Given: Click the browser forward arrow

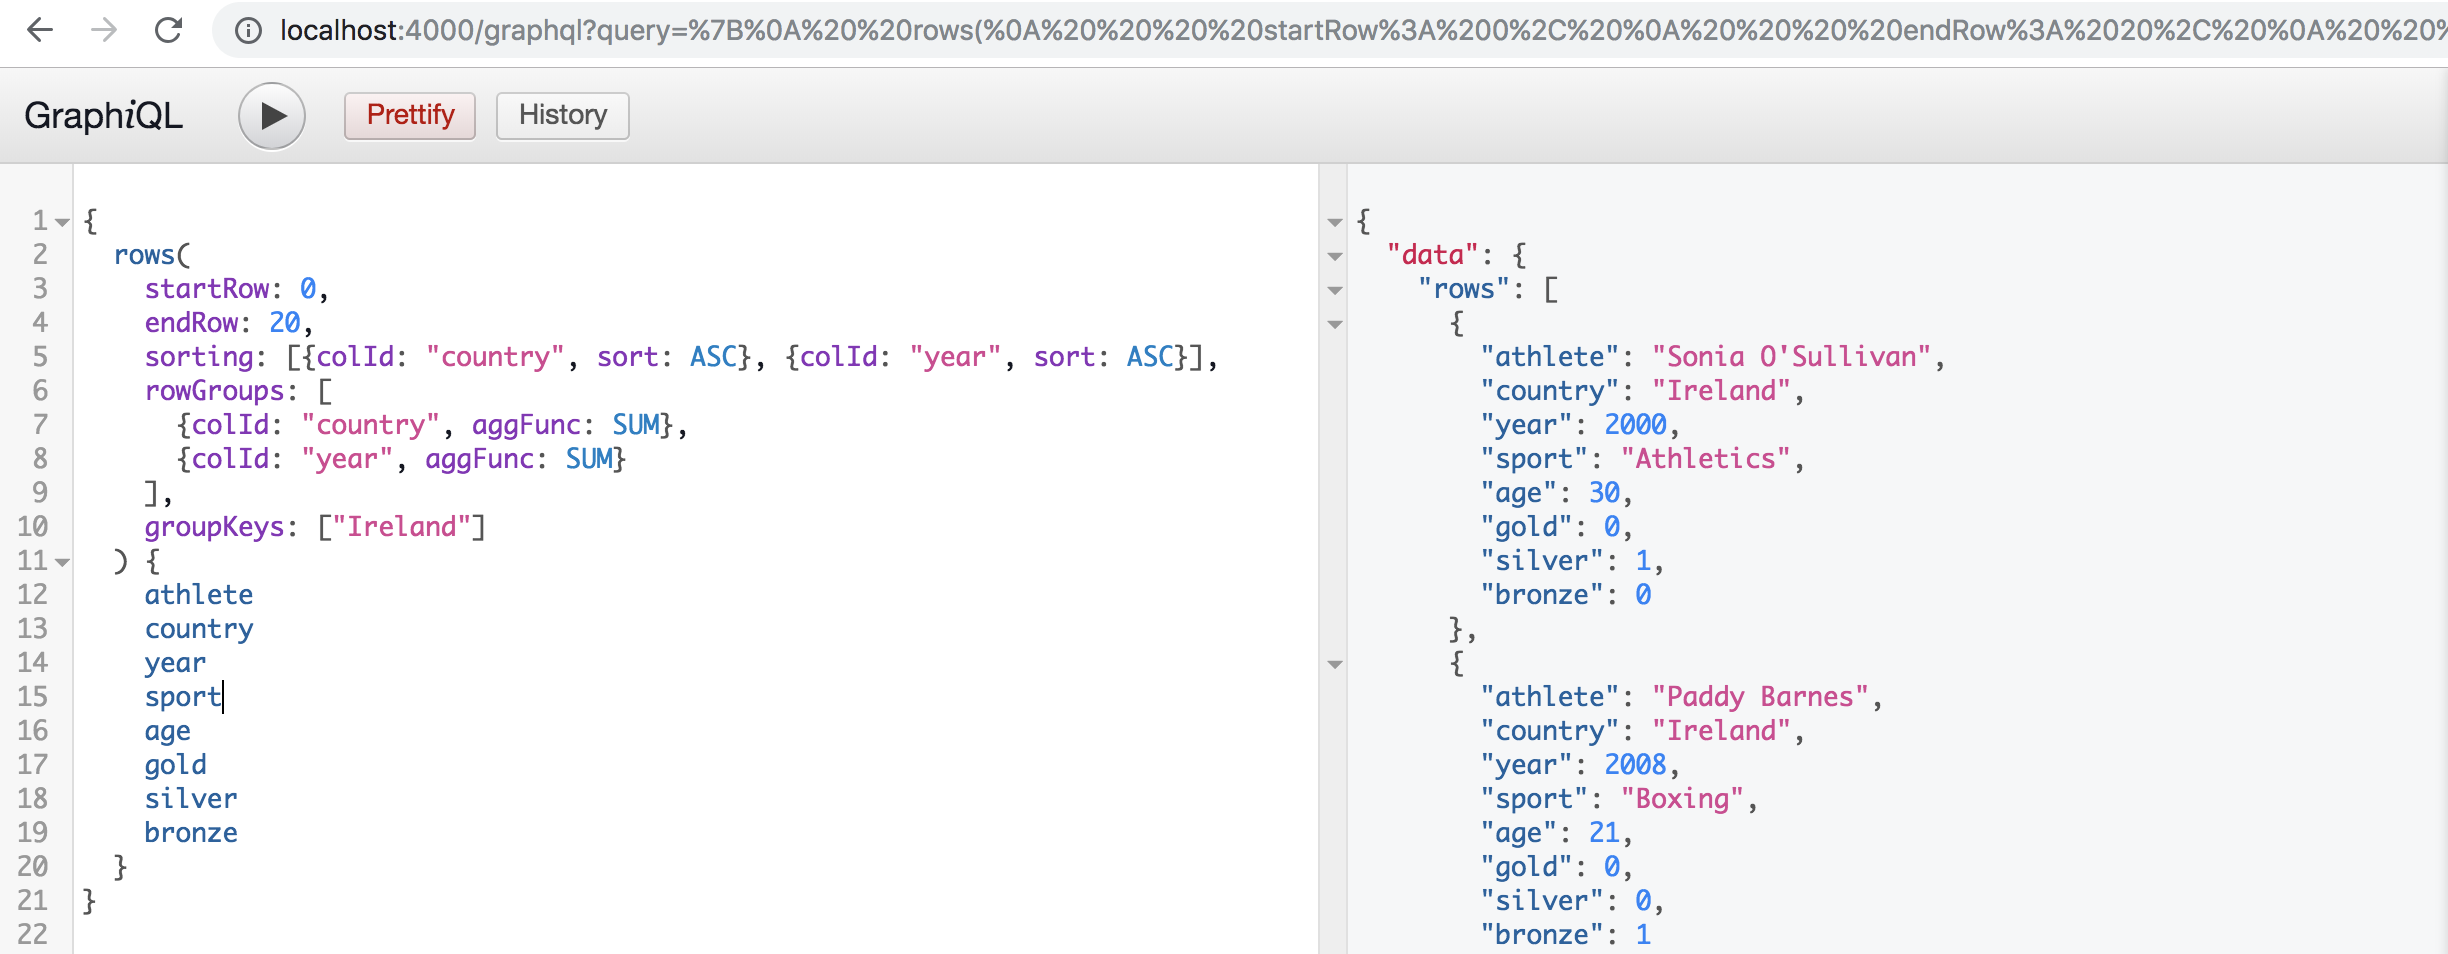Looking at the screenshot, I should [x=104, y=31].
